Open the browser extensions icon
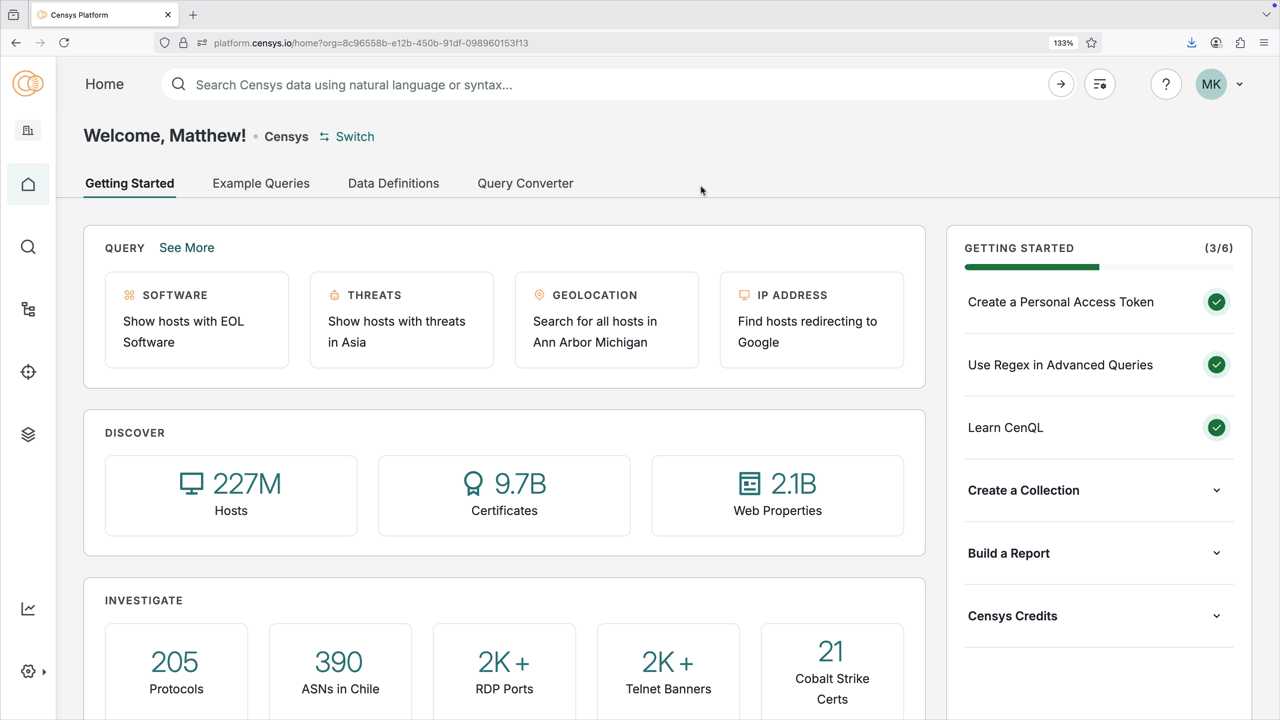 [x=1240, y=43]
